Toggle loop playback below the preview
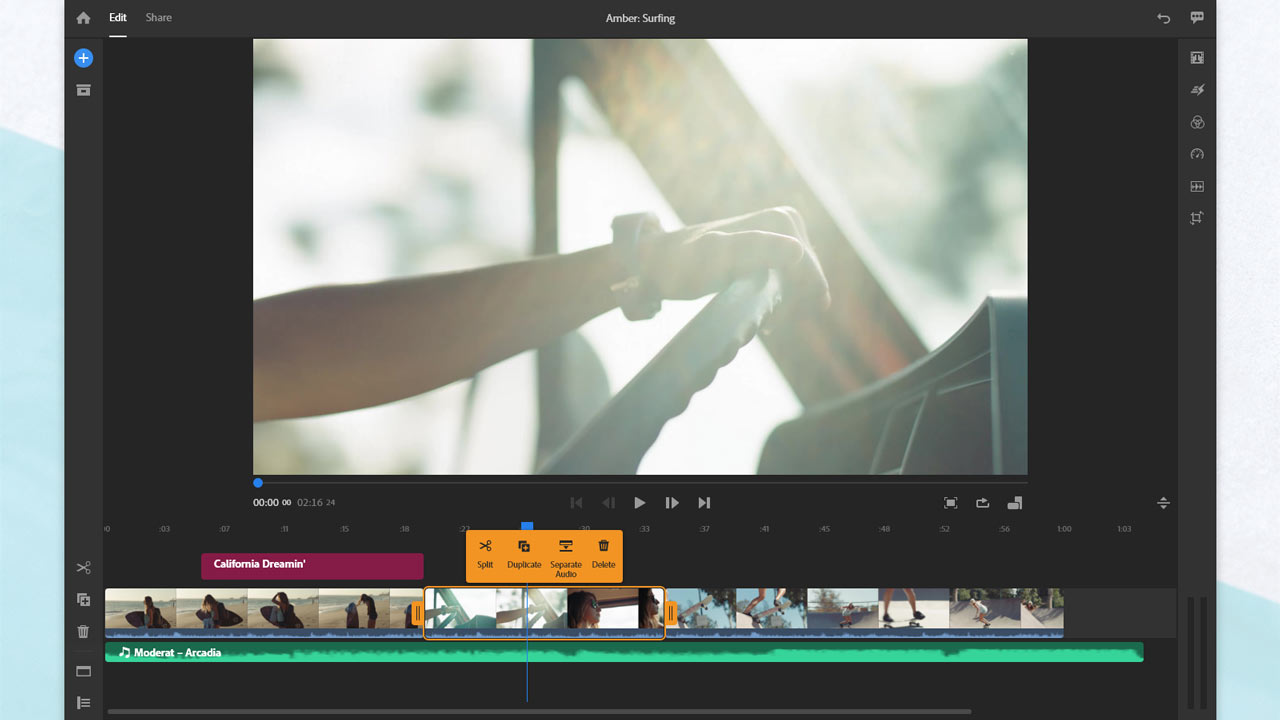The width and height of the screenshot is (1280, 720). pos(982,503)
